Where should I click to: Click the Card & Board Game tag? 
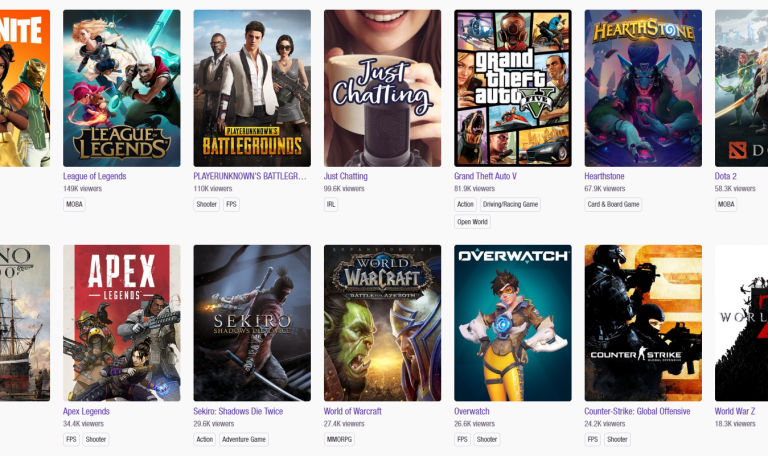(614, 204)
